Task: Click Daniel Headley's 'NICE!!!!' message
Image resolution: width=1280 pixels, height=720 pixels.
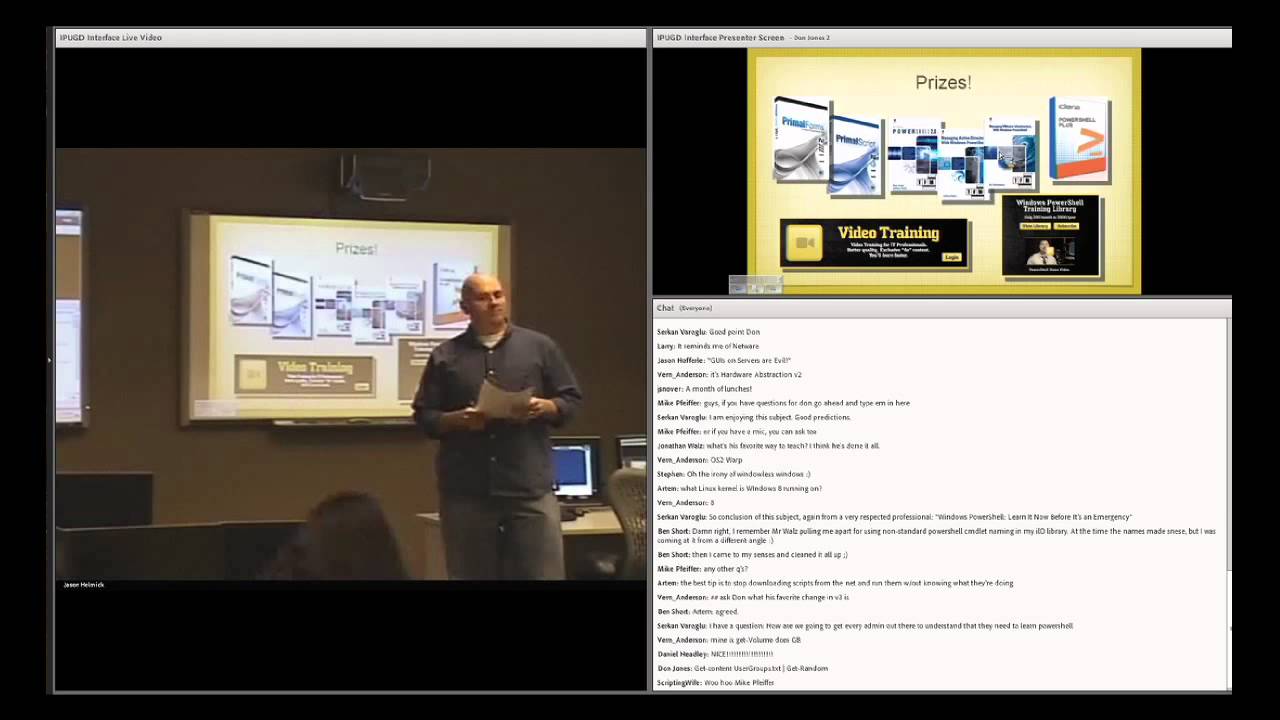Action: pos(715,654)
